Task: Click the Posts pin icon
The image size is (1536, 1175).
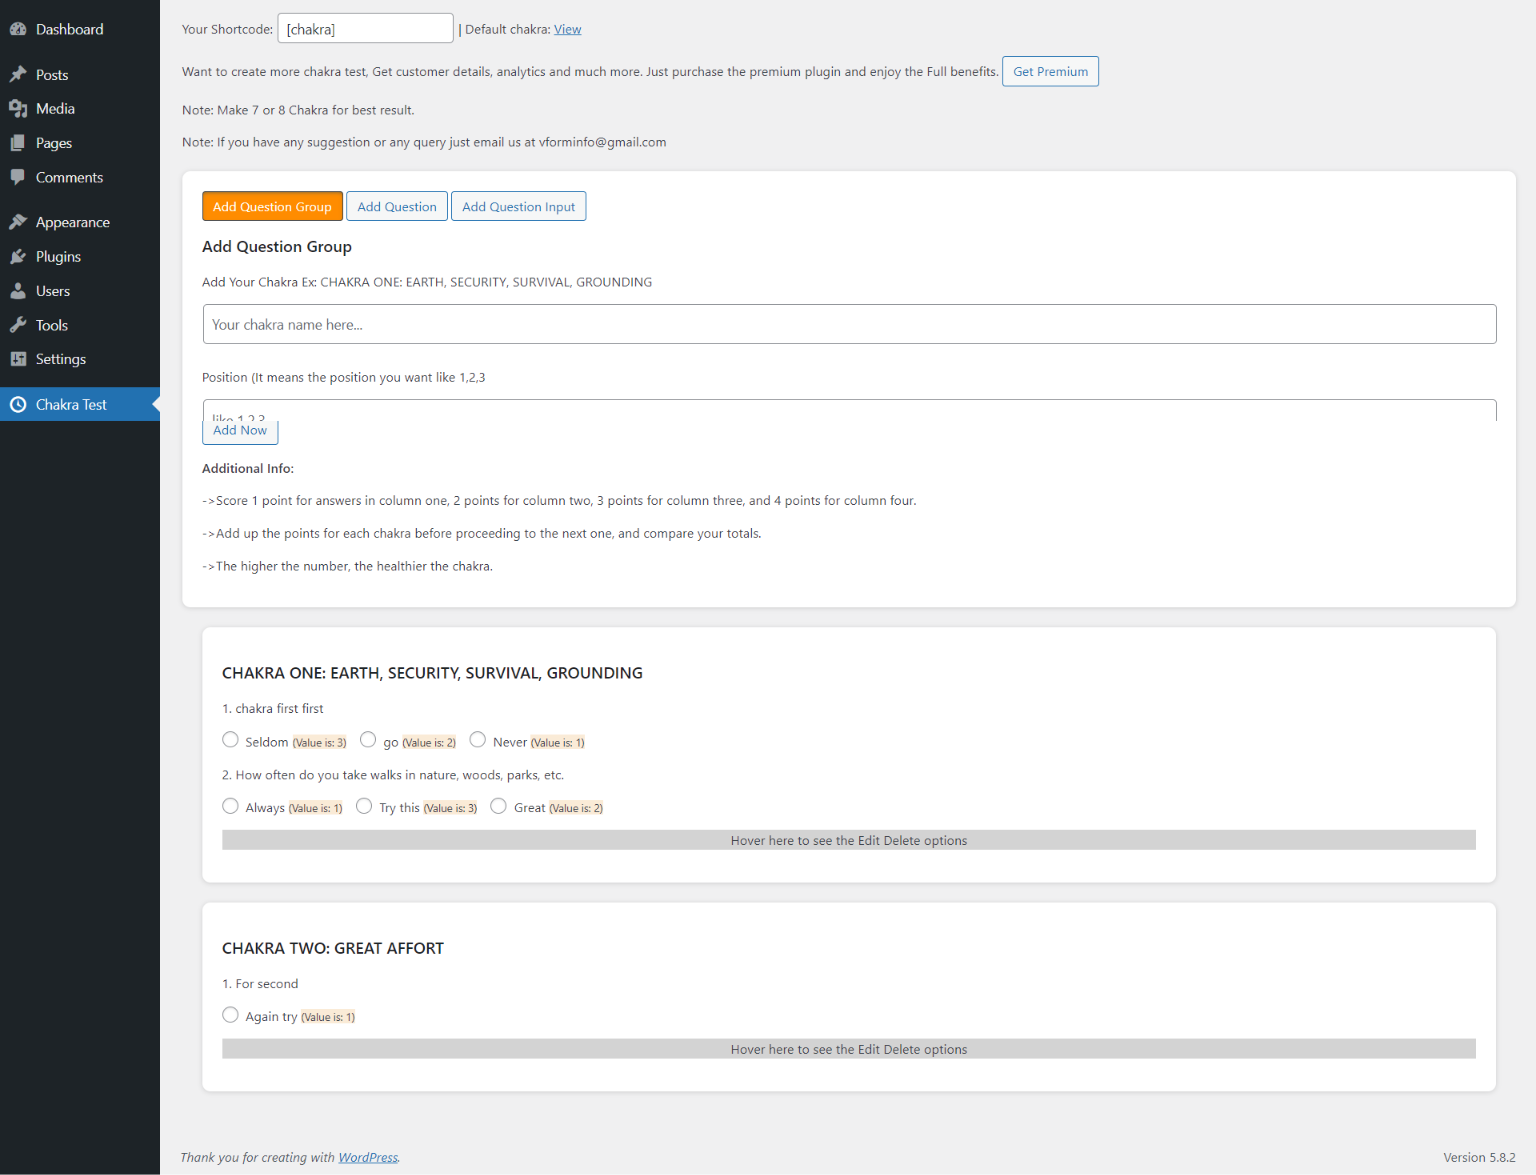Action: [18, 74]
